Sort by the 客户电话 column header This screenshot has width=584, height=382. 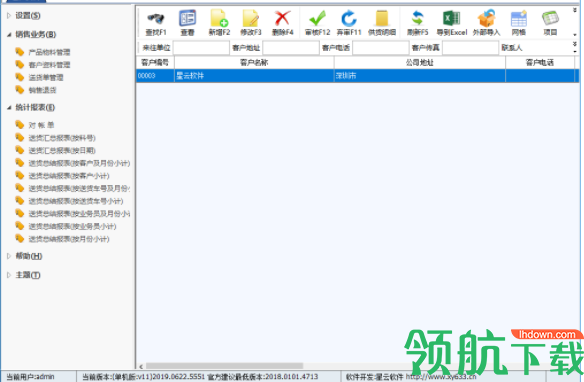point(540,63)
